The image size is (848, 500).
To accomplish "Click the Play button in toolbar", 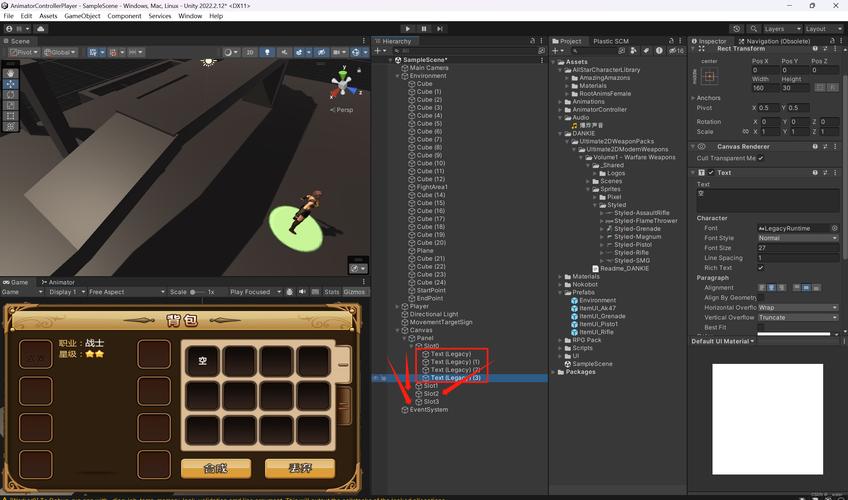I will (x=408, y=29).
